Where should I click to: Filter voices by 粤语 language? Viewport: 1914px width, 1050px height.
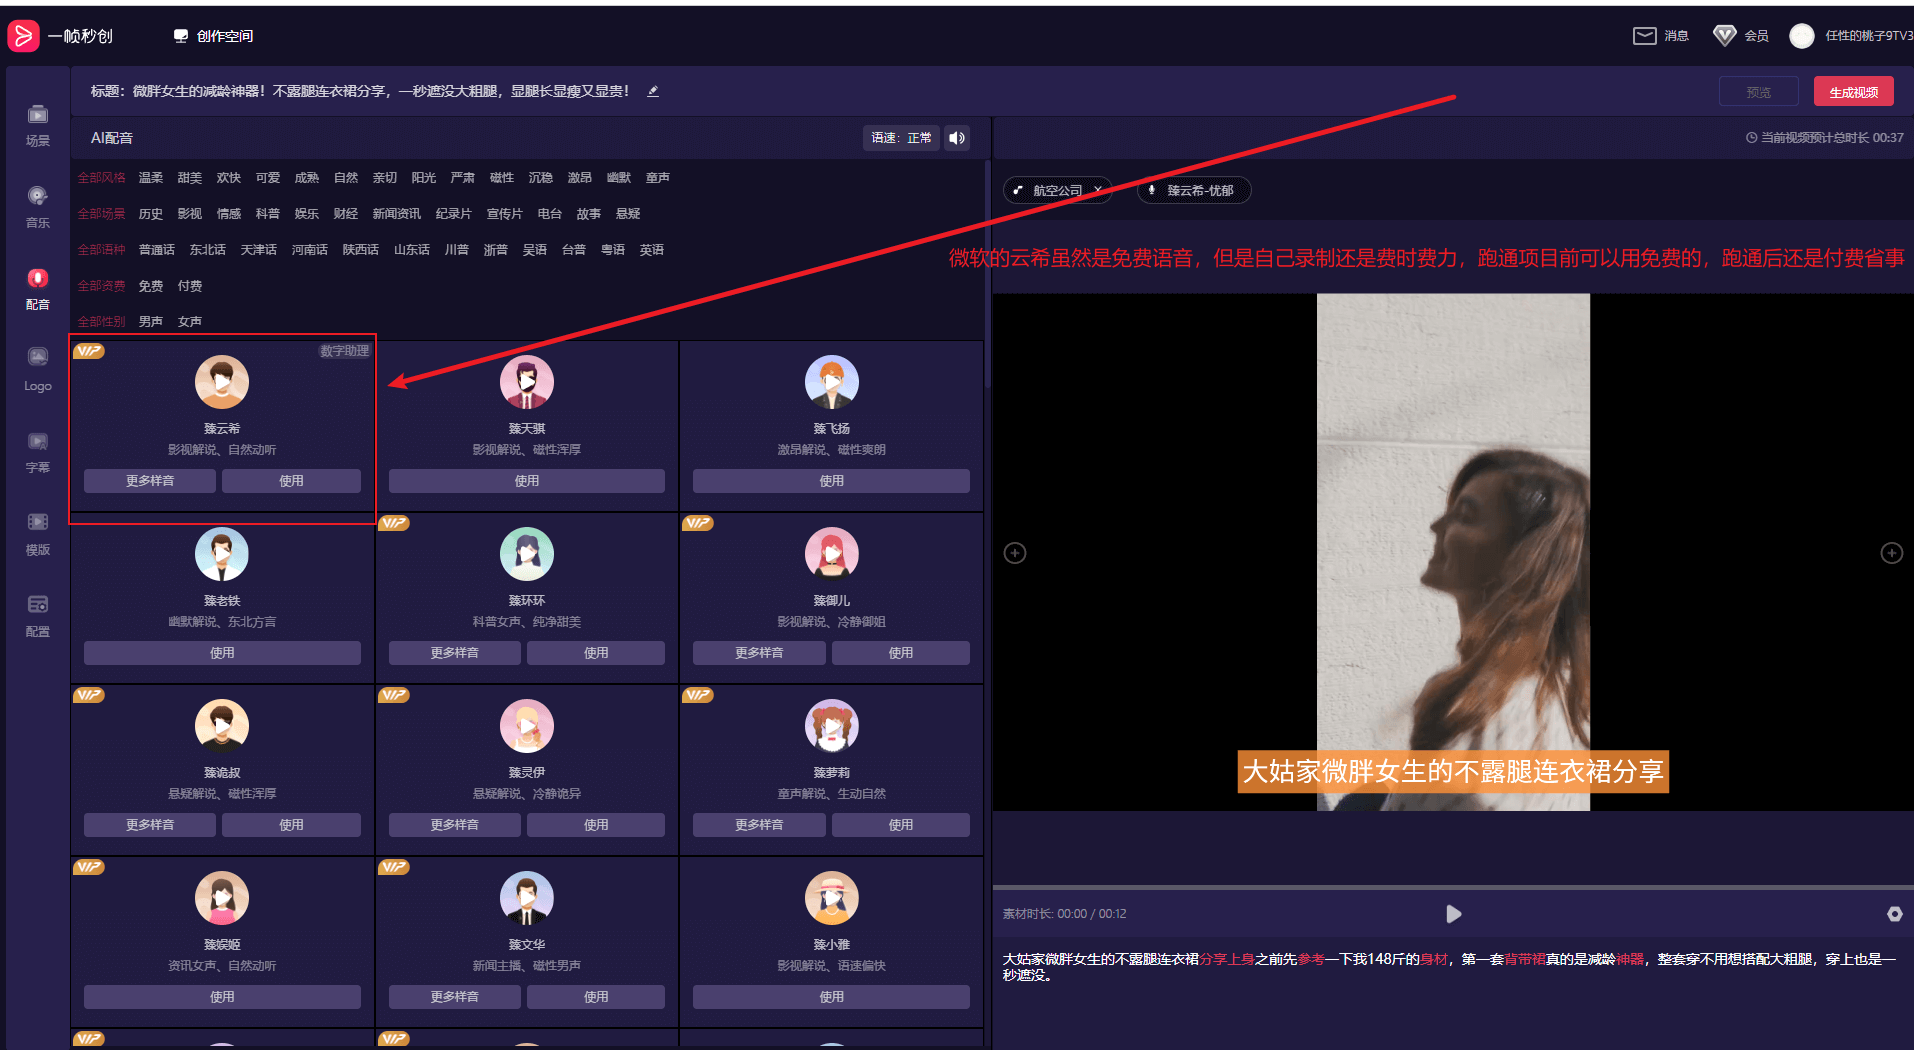click(x=613, y=250)
